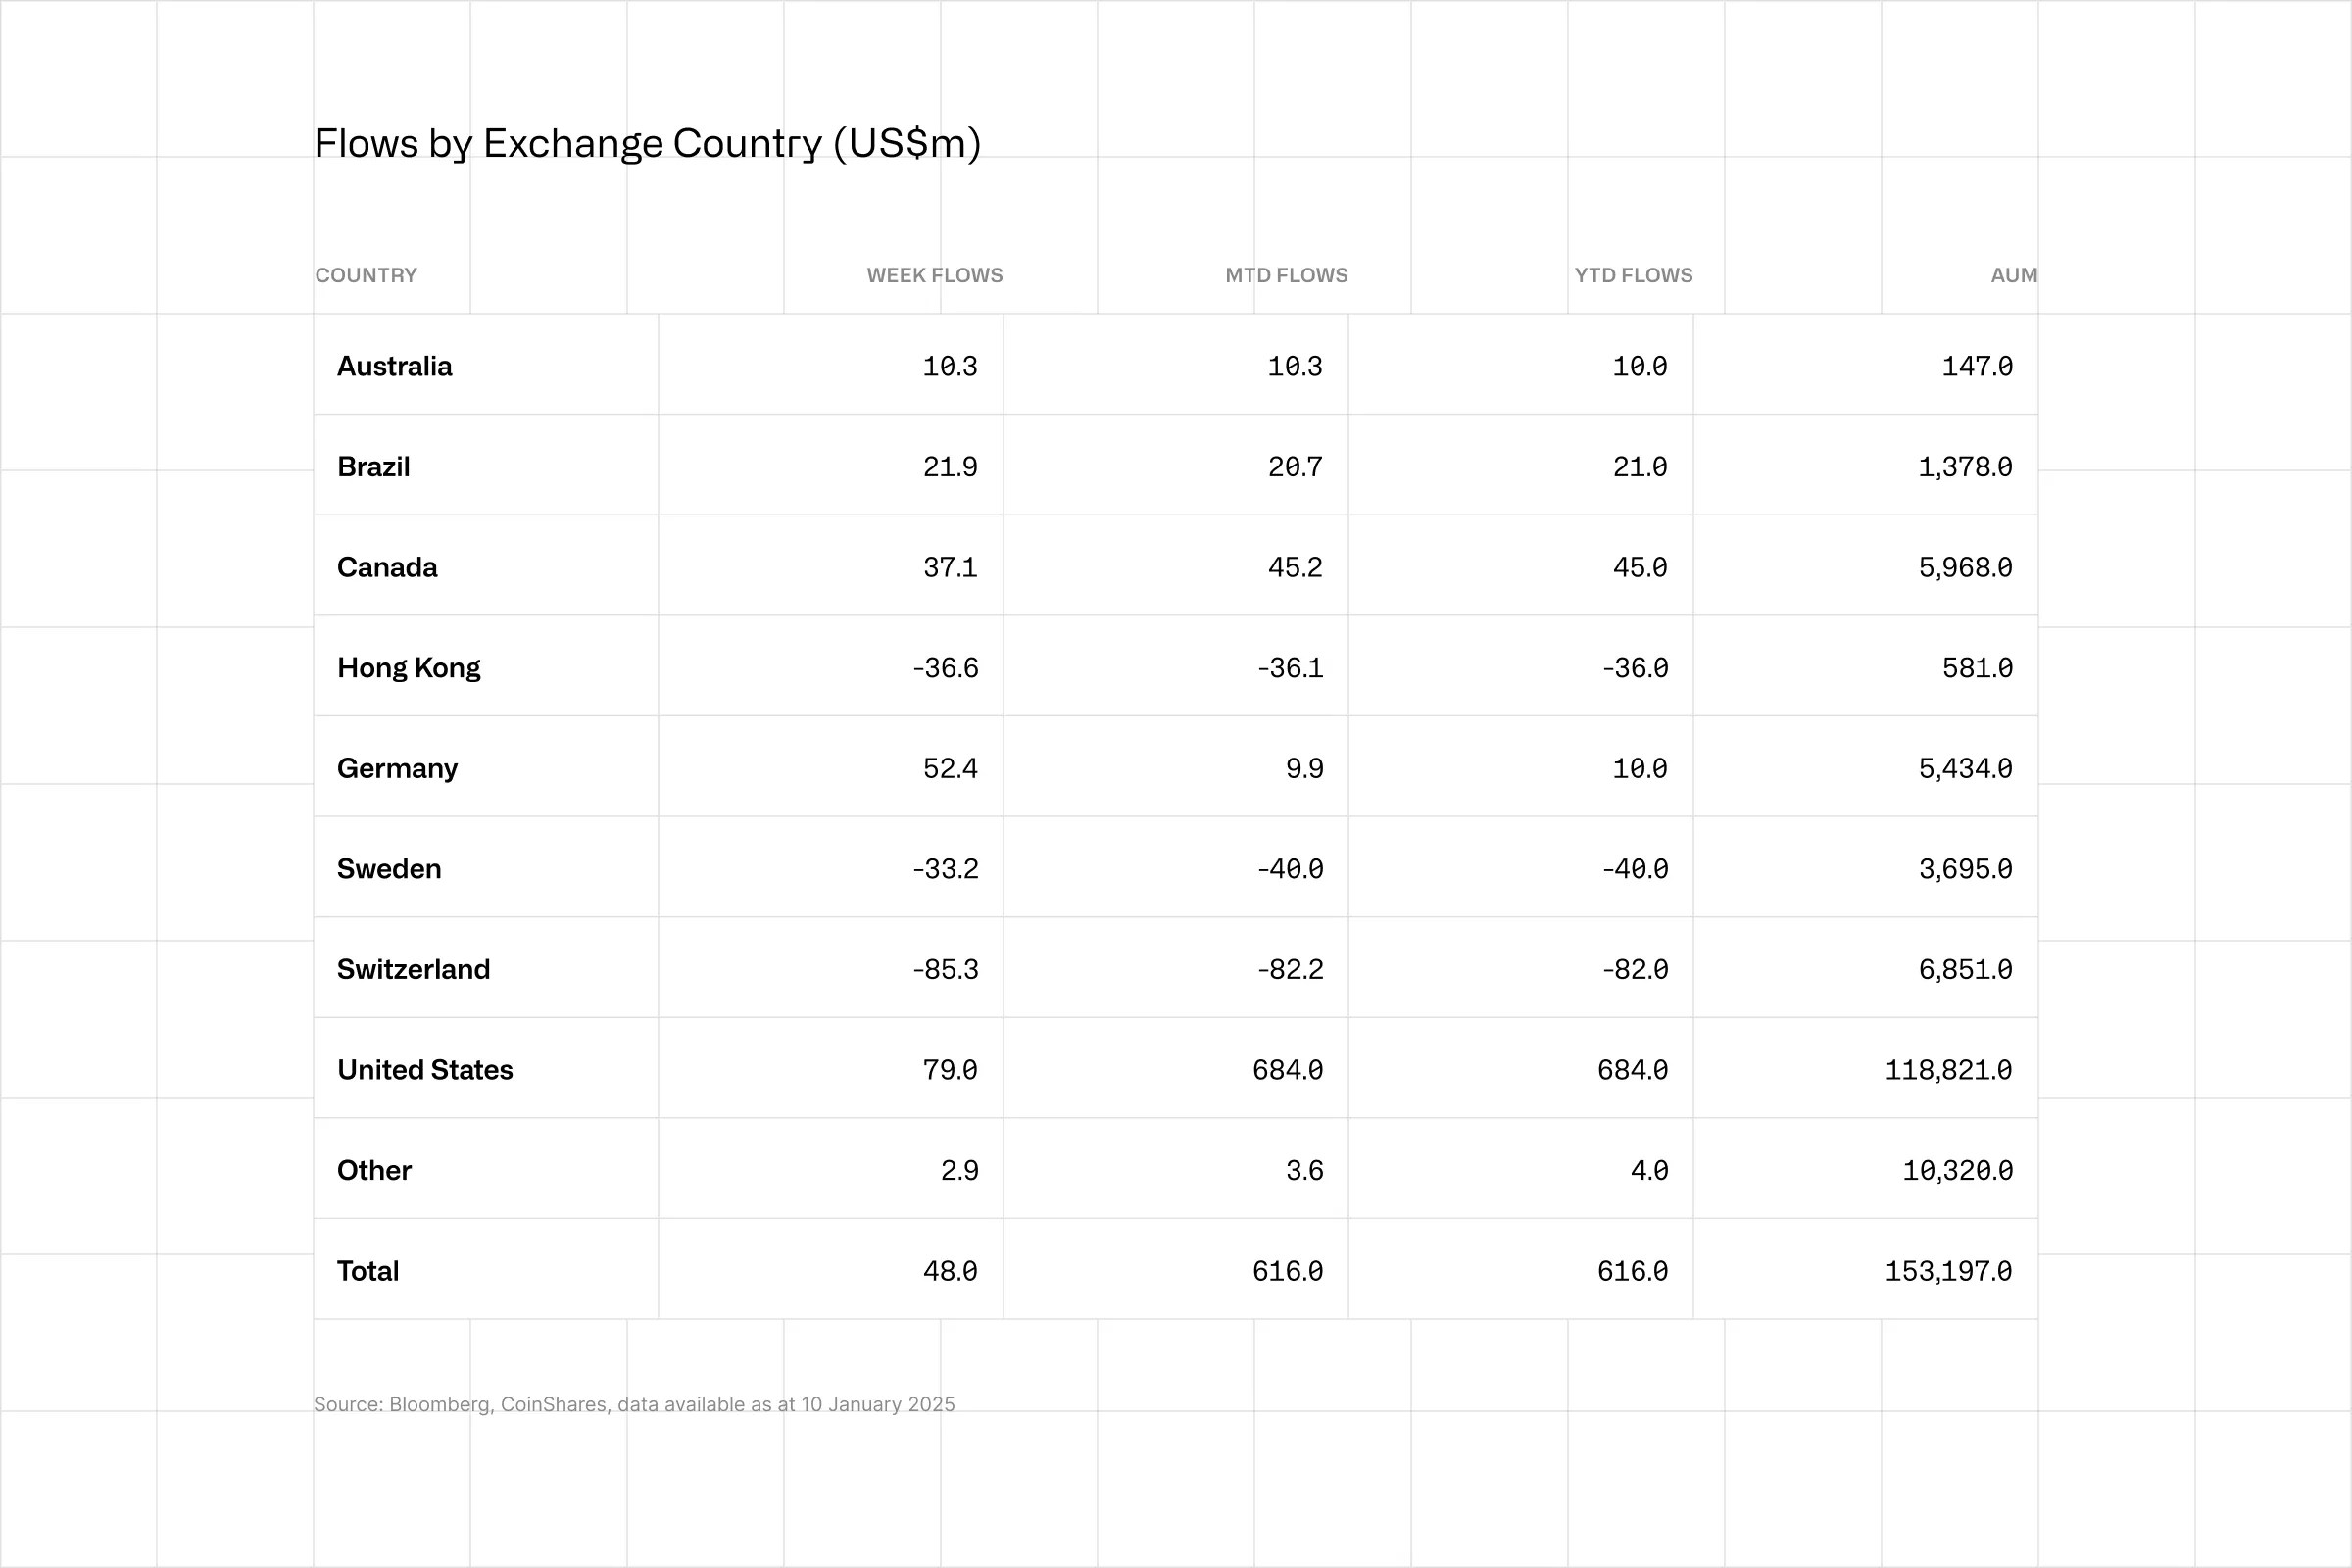The height and width of the screenshot is (1568, 2352).
Task: Click the Bloomberg, CoinShares source note
Action: point(635,1404)
